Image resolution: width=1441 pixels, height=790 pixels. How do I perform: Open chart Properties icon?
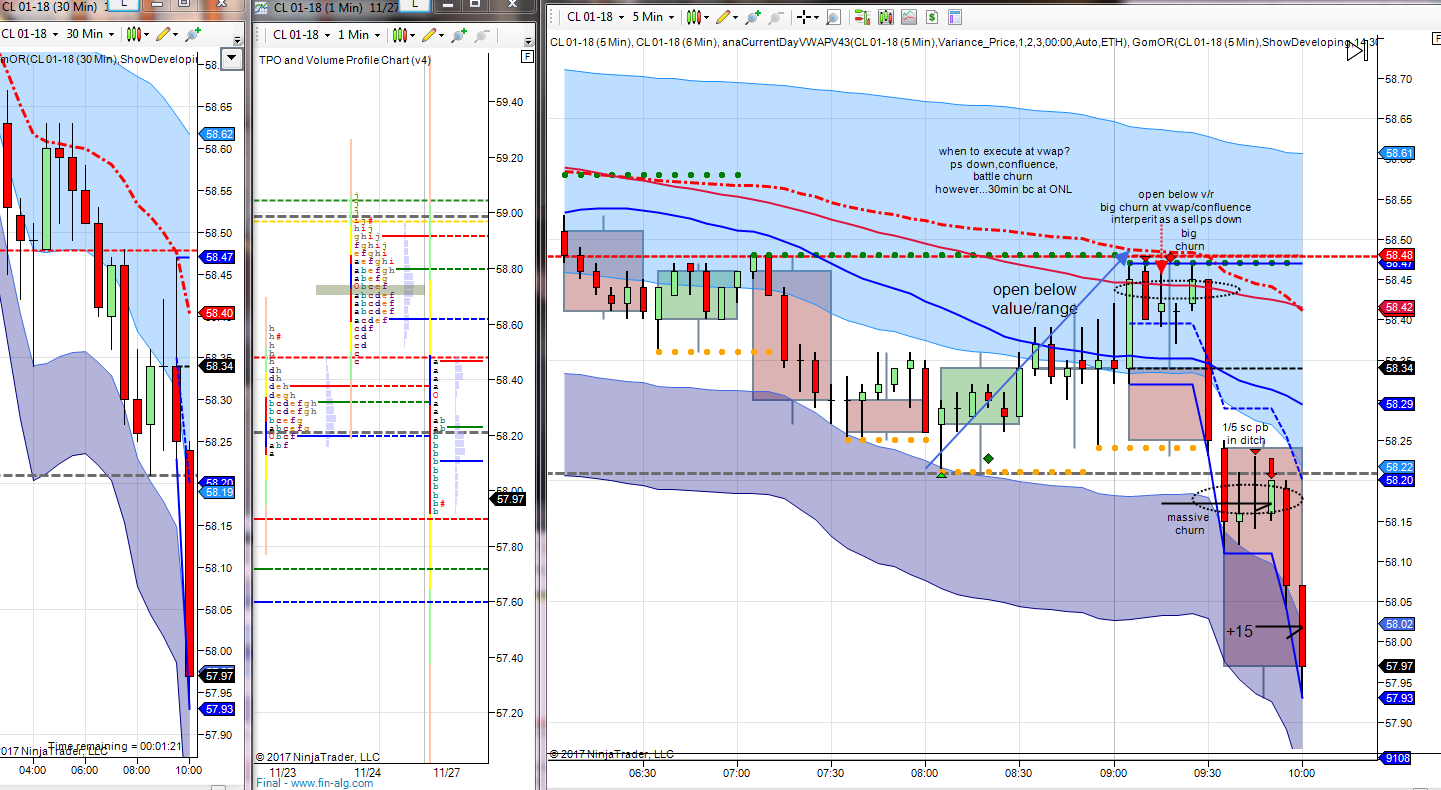point(956,17)
